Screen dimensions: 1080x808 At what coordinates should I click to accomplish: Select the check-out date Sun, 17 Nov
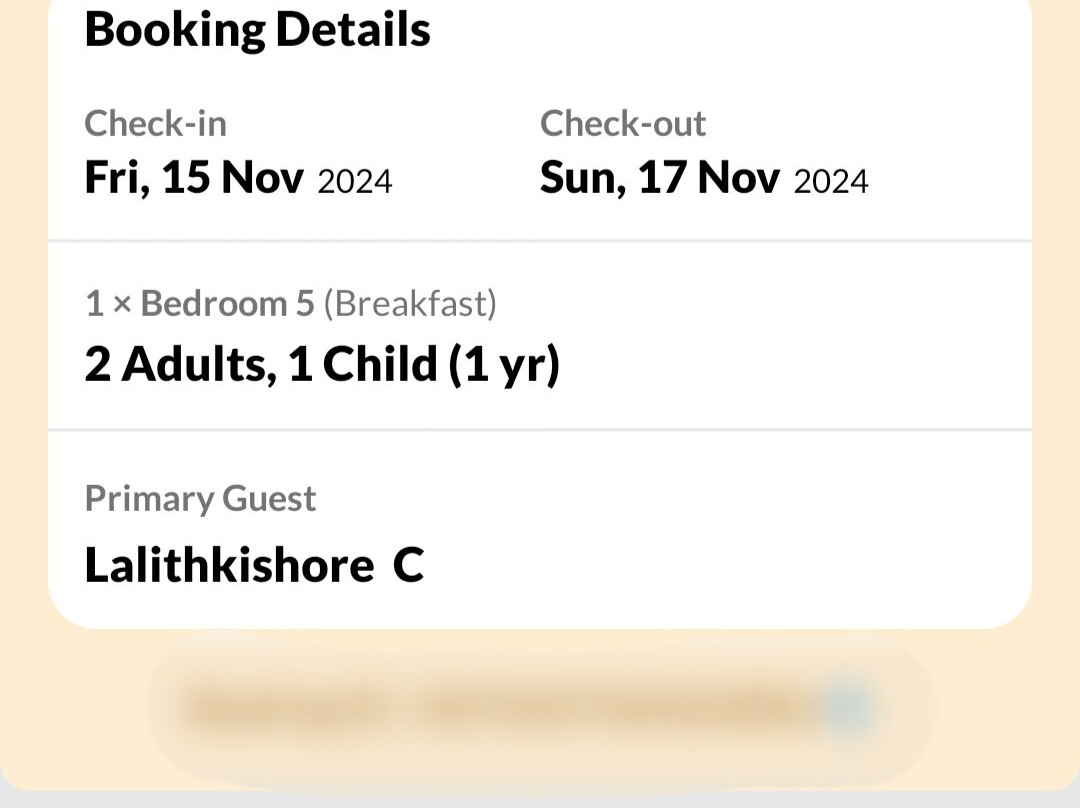point(704,177)
